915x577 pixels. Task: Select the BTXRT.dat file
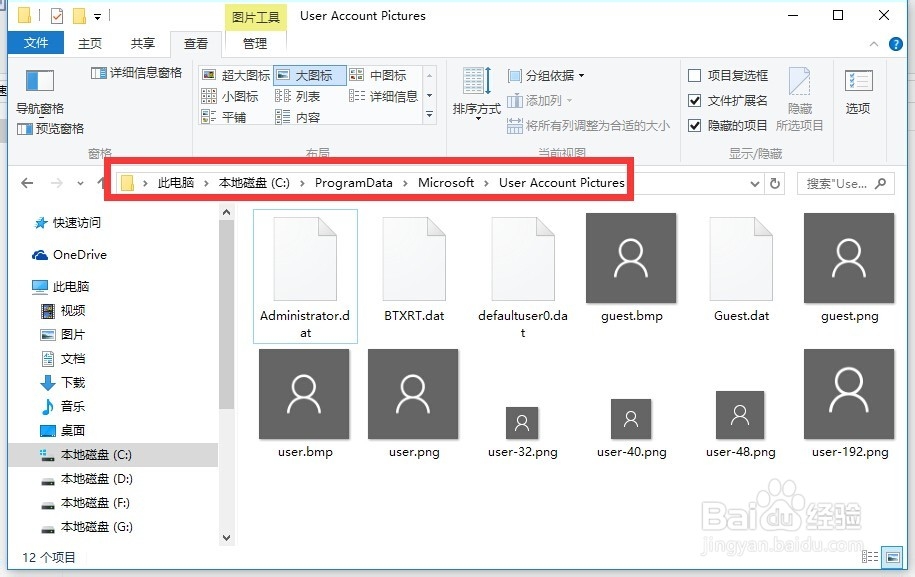(x=414, y=269)
